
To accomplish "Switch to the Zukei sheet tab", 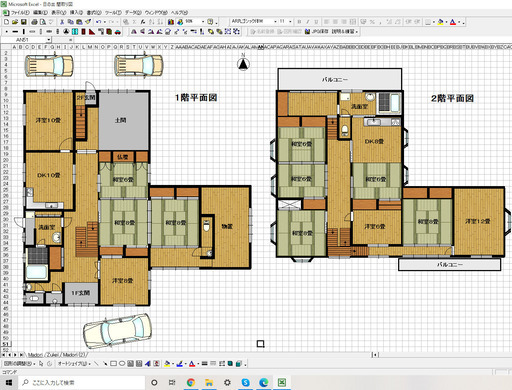I will pos(52,355).
